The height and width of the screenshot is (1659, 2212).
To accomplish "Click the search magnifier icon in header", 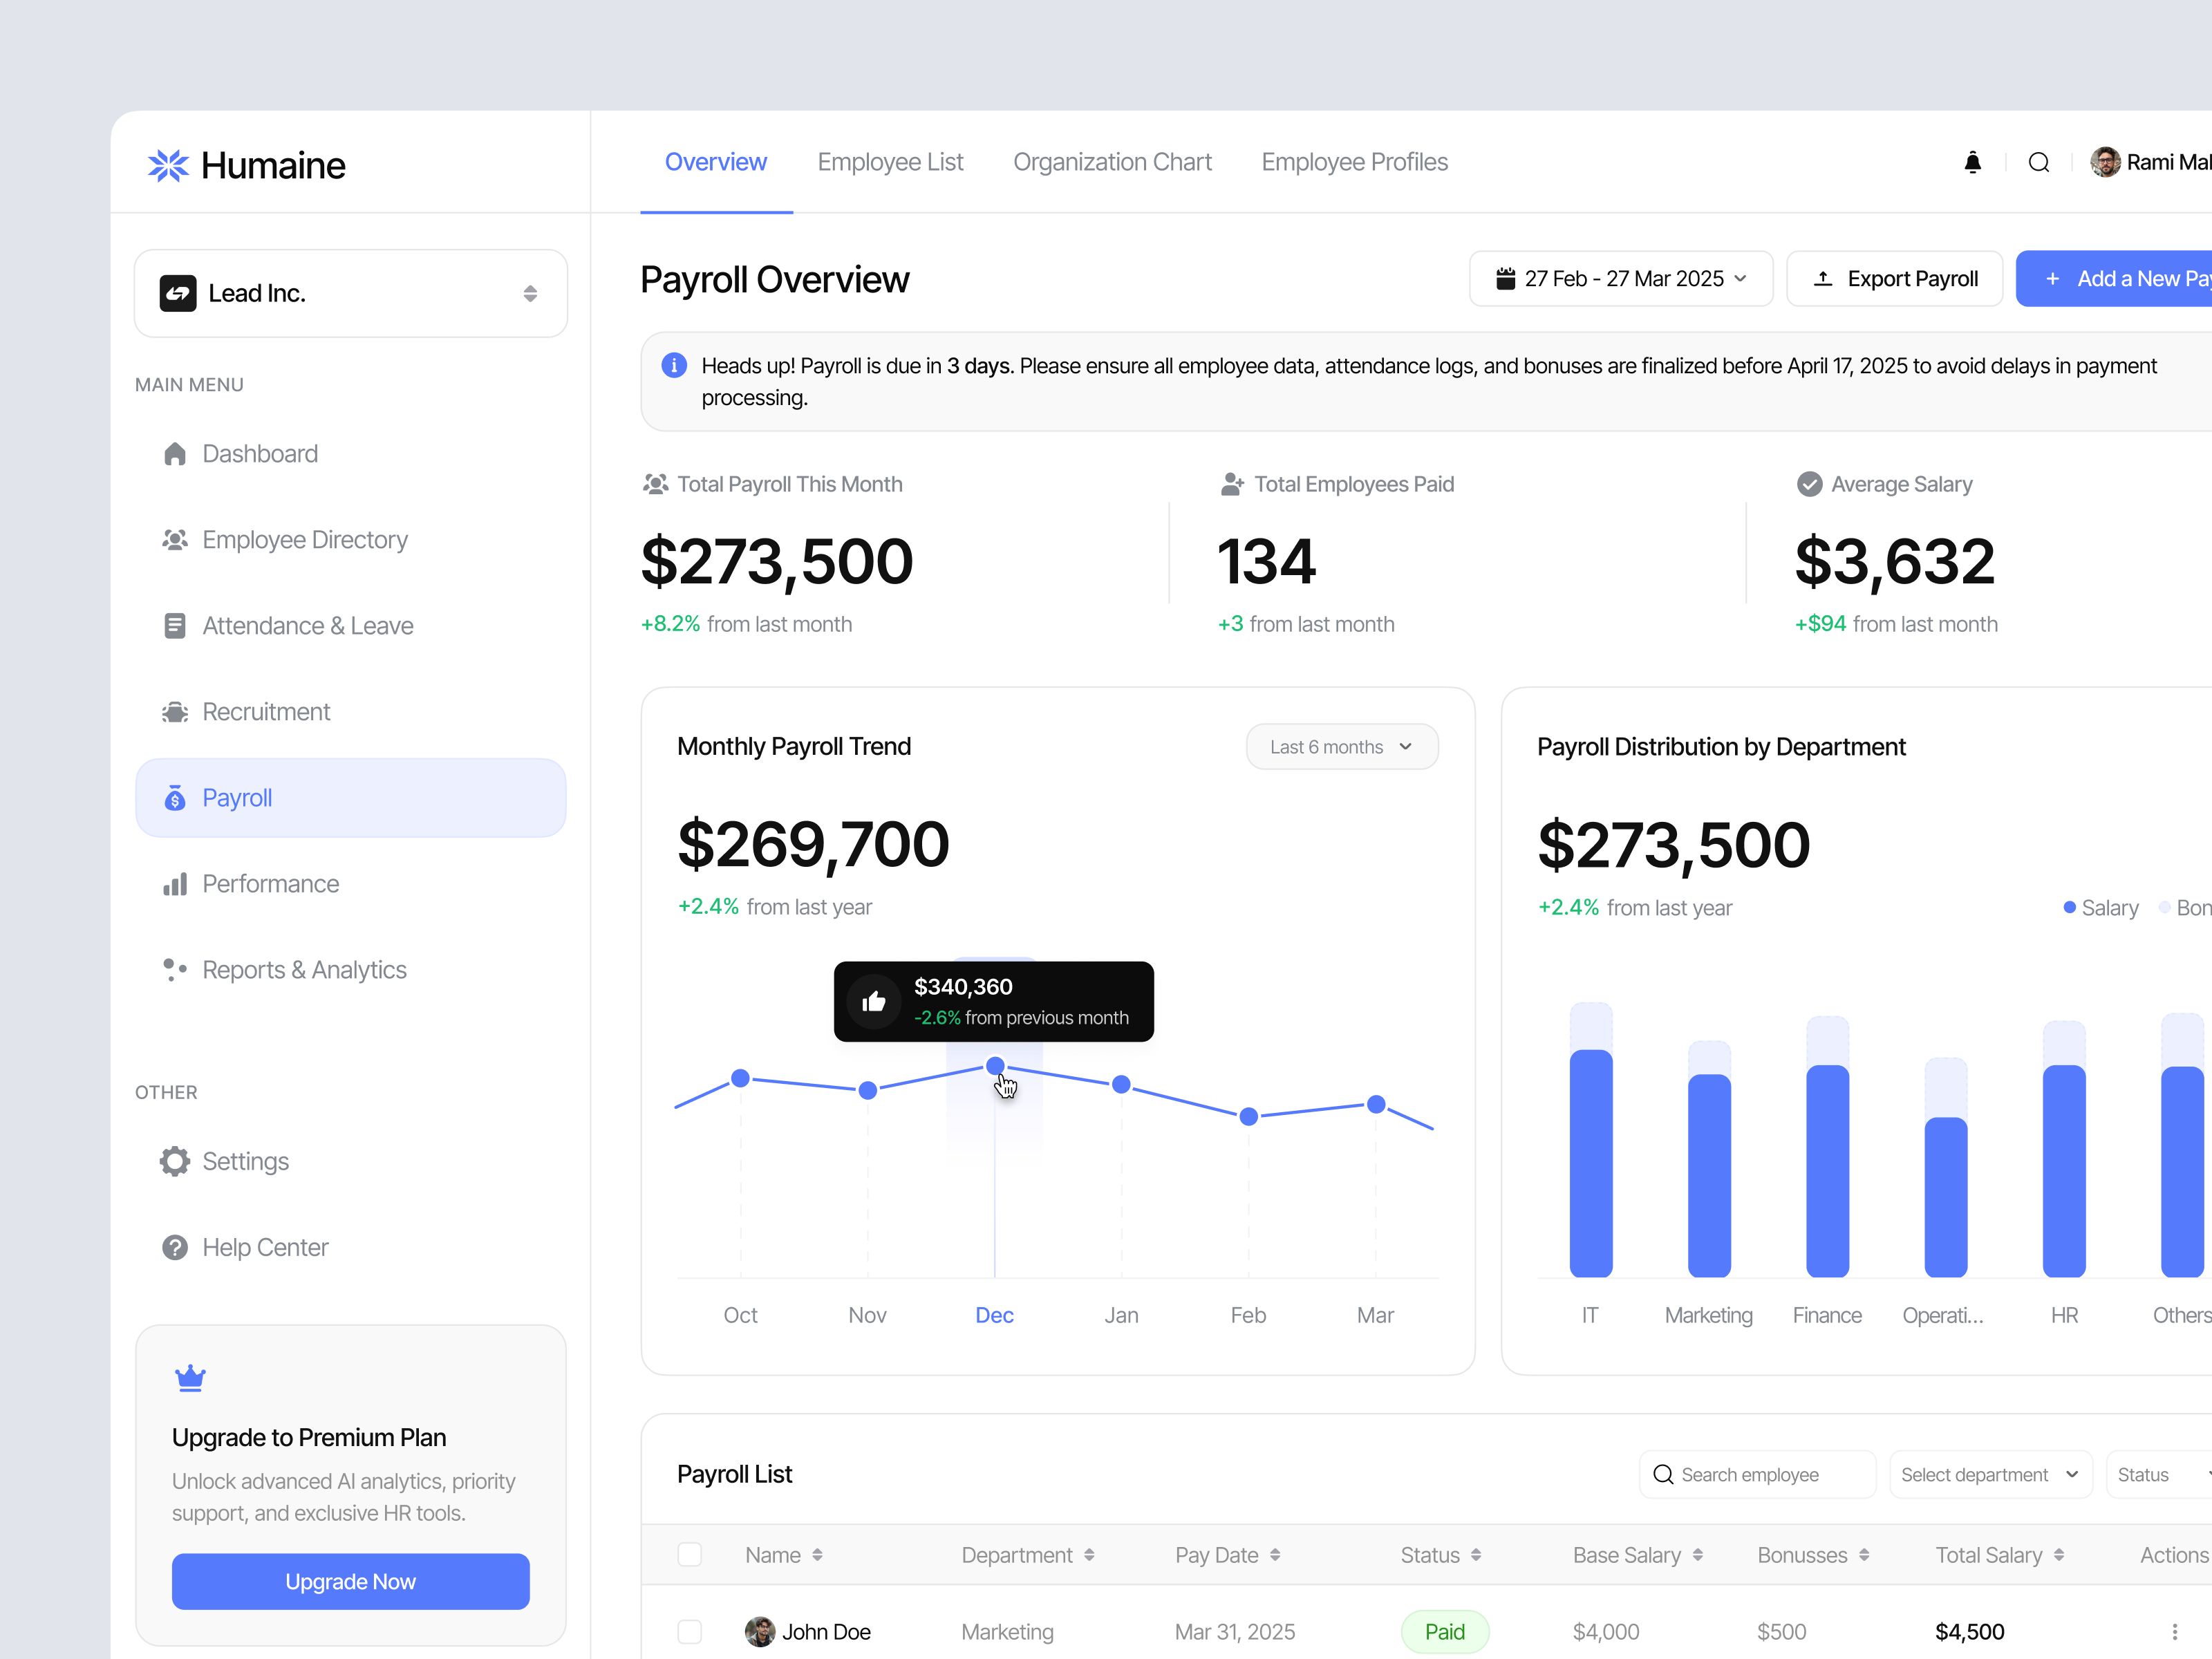I will pyautogui.click(x=2038, y=162).
